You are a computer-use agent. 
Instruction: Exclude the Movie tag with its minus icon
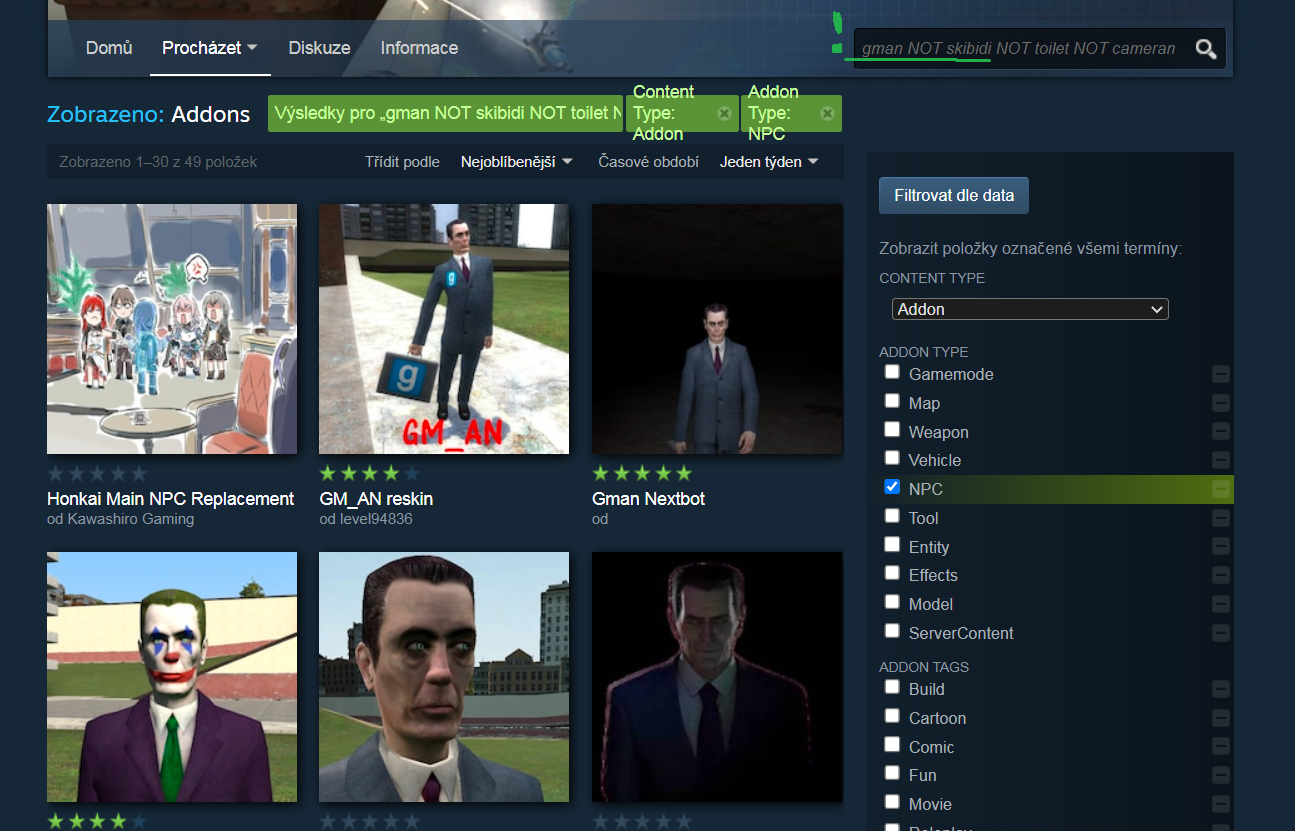pos(1221,804)
